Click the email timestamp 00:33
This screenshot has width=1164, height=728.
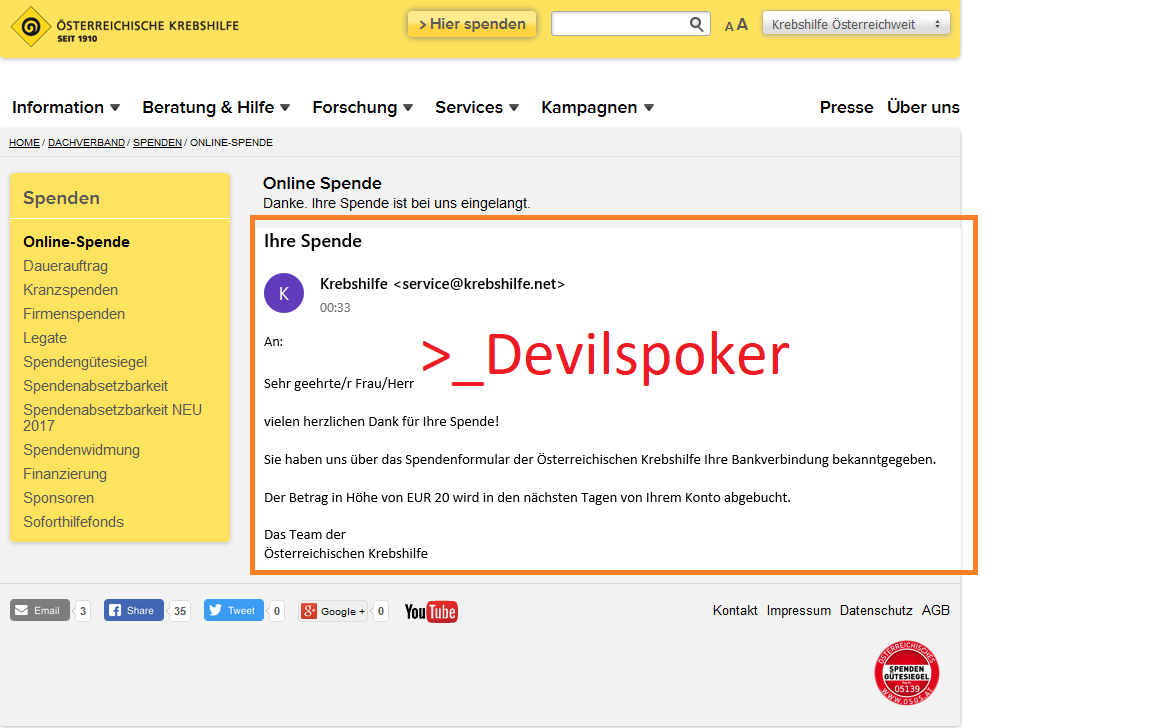pyautogui.click(x=335, y=307)
